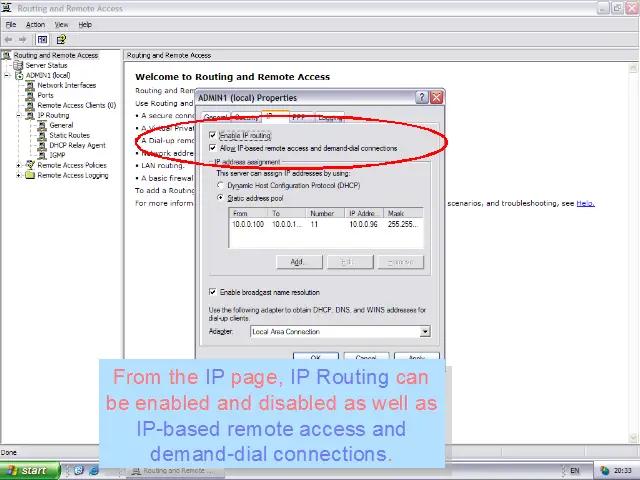The width and height of the screenshot is (640, 480).
Task: Click the Help hyperlink in welcome text
Action: click(x=585, y=203)
